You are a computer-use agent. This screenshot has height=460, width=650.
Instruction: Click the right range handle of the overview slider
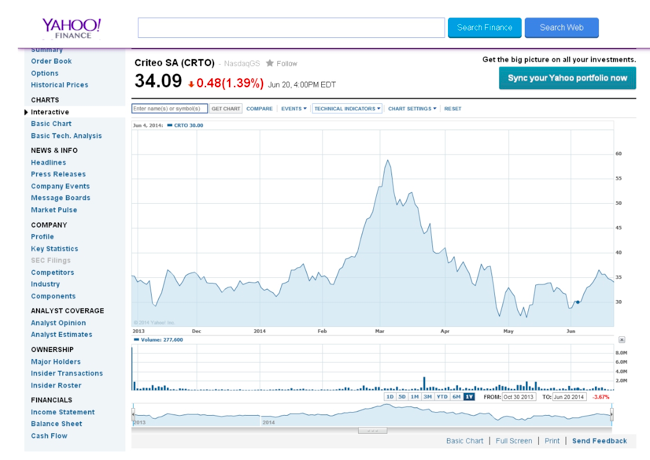point(611,414)
